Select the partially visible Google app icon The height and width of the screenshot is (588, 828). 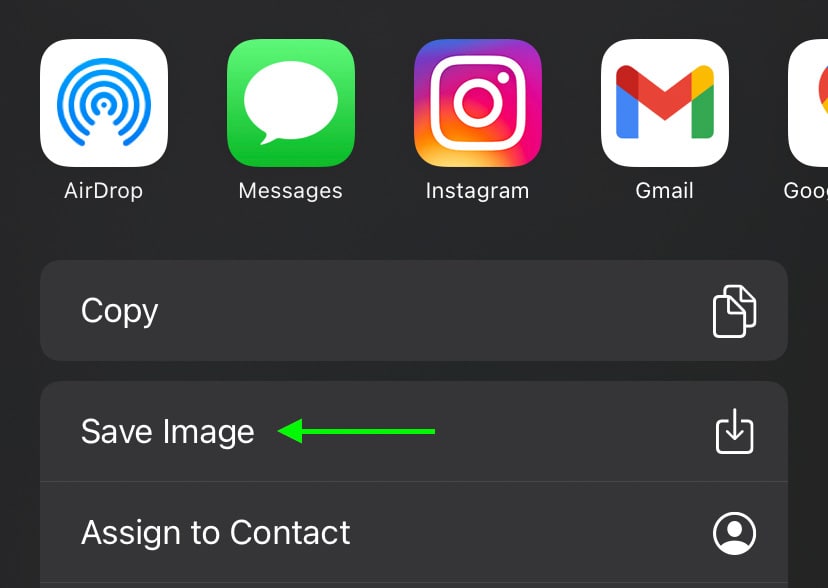(x=808, y=103)
